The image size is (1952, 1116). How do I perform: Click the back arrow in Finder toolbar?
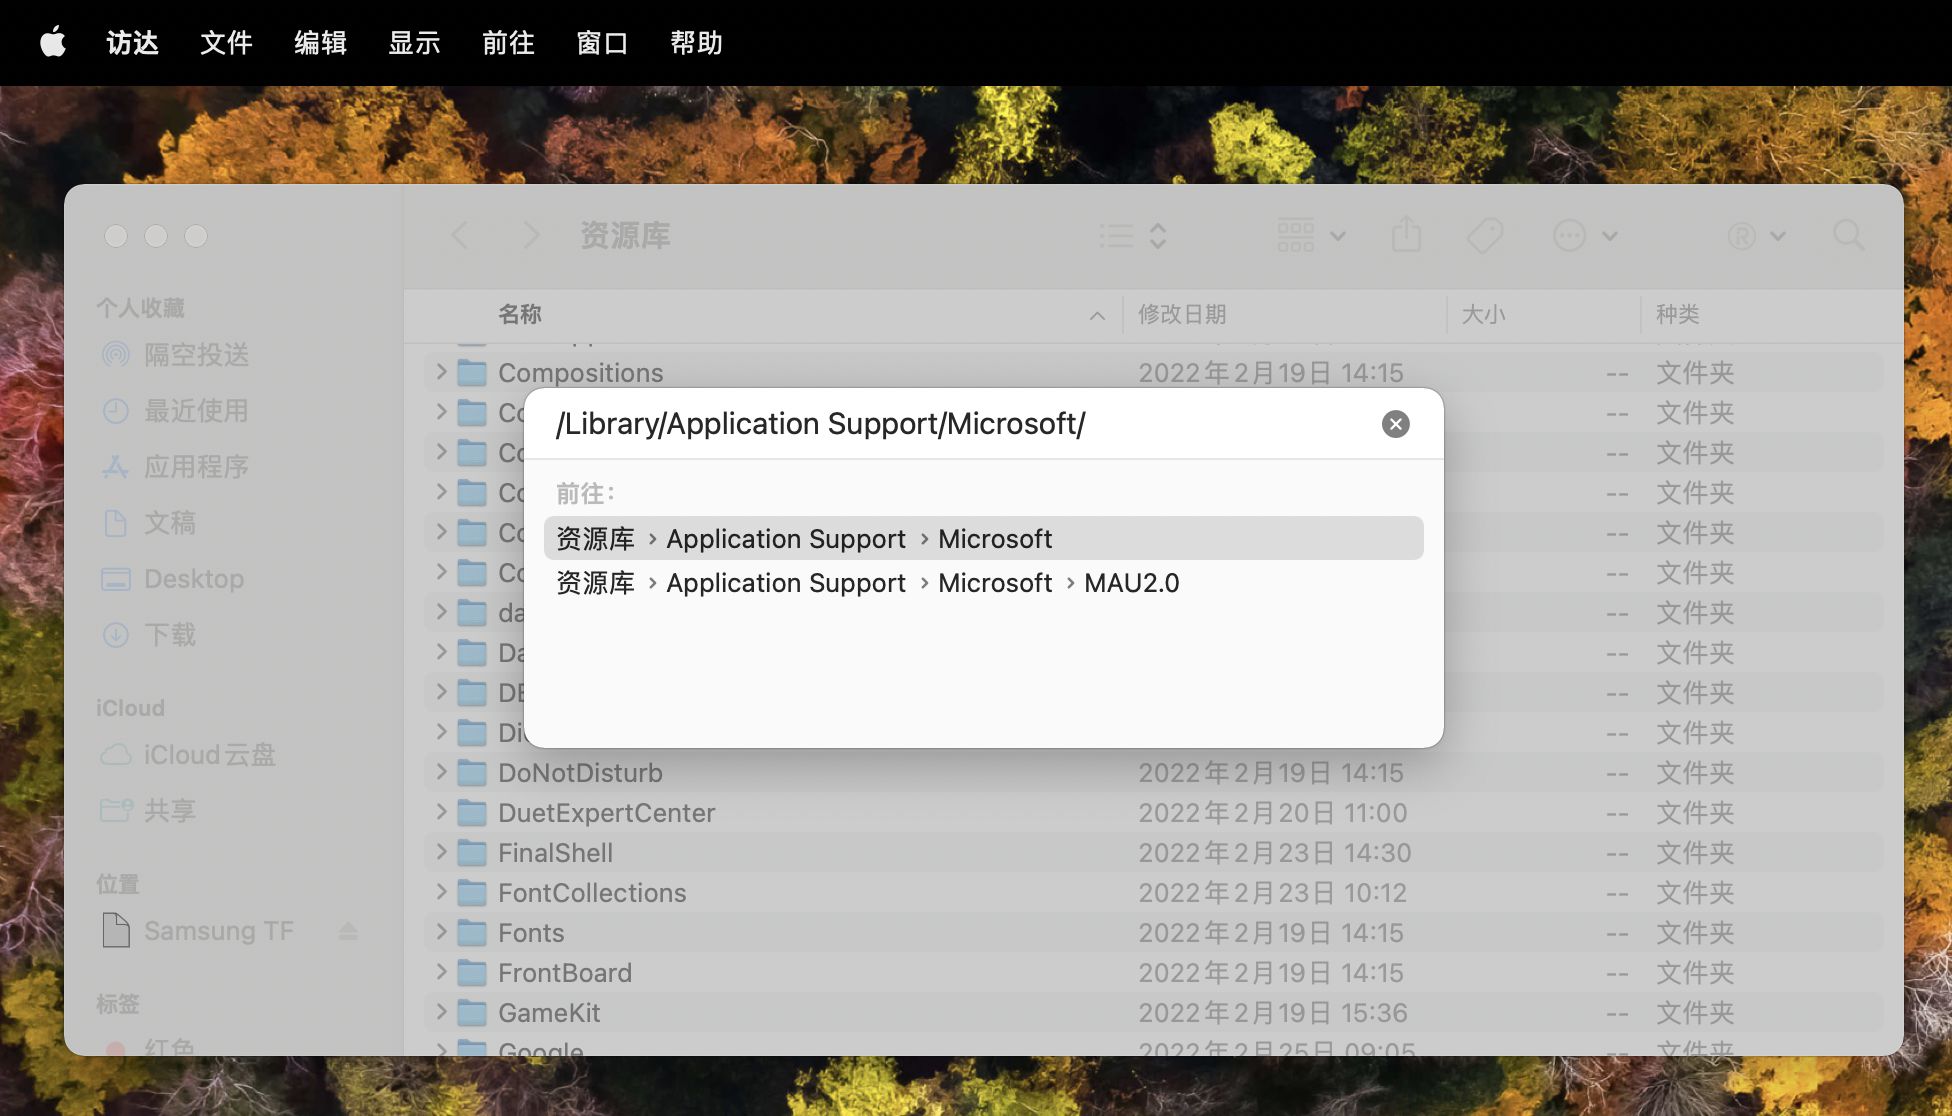(x=460, y=236)
